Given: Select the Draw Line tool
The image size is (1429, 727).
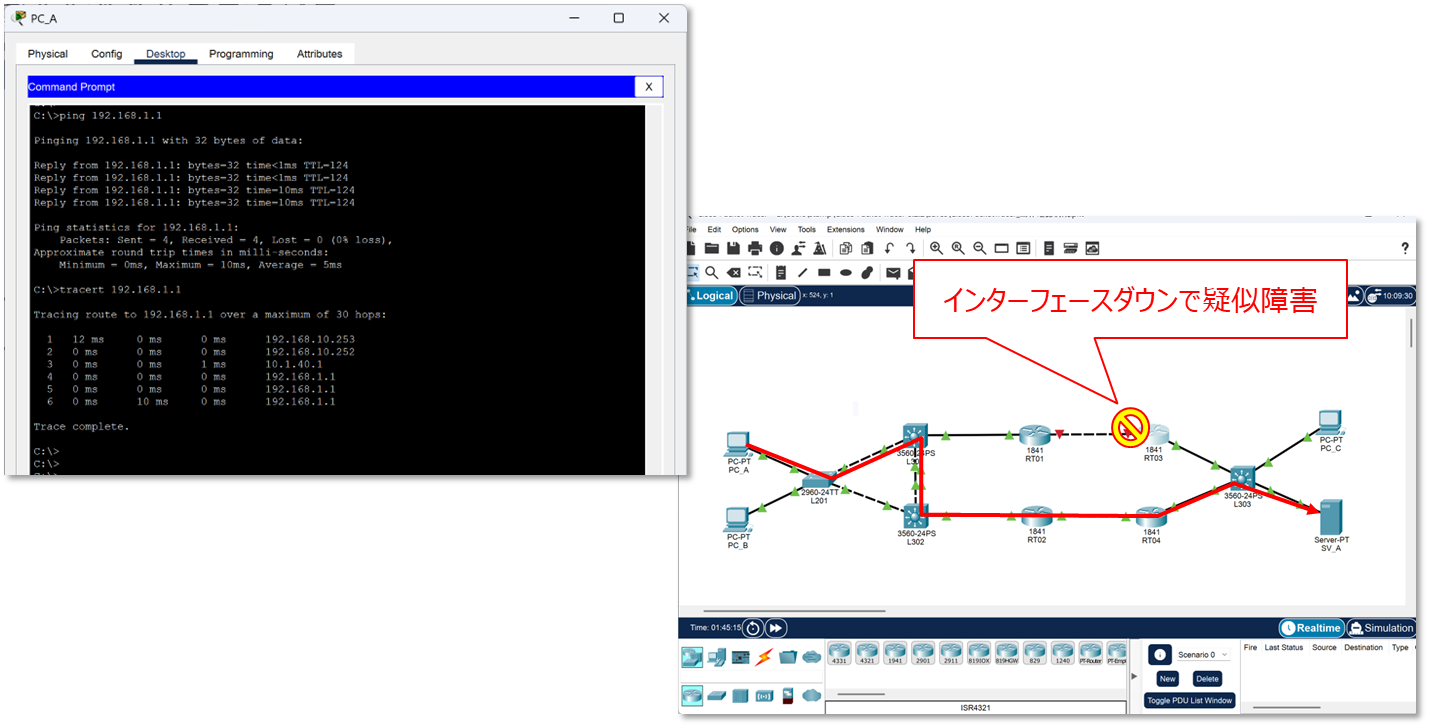Looking at the screenshot, I should (x=802, y=273).
